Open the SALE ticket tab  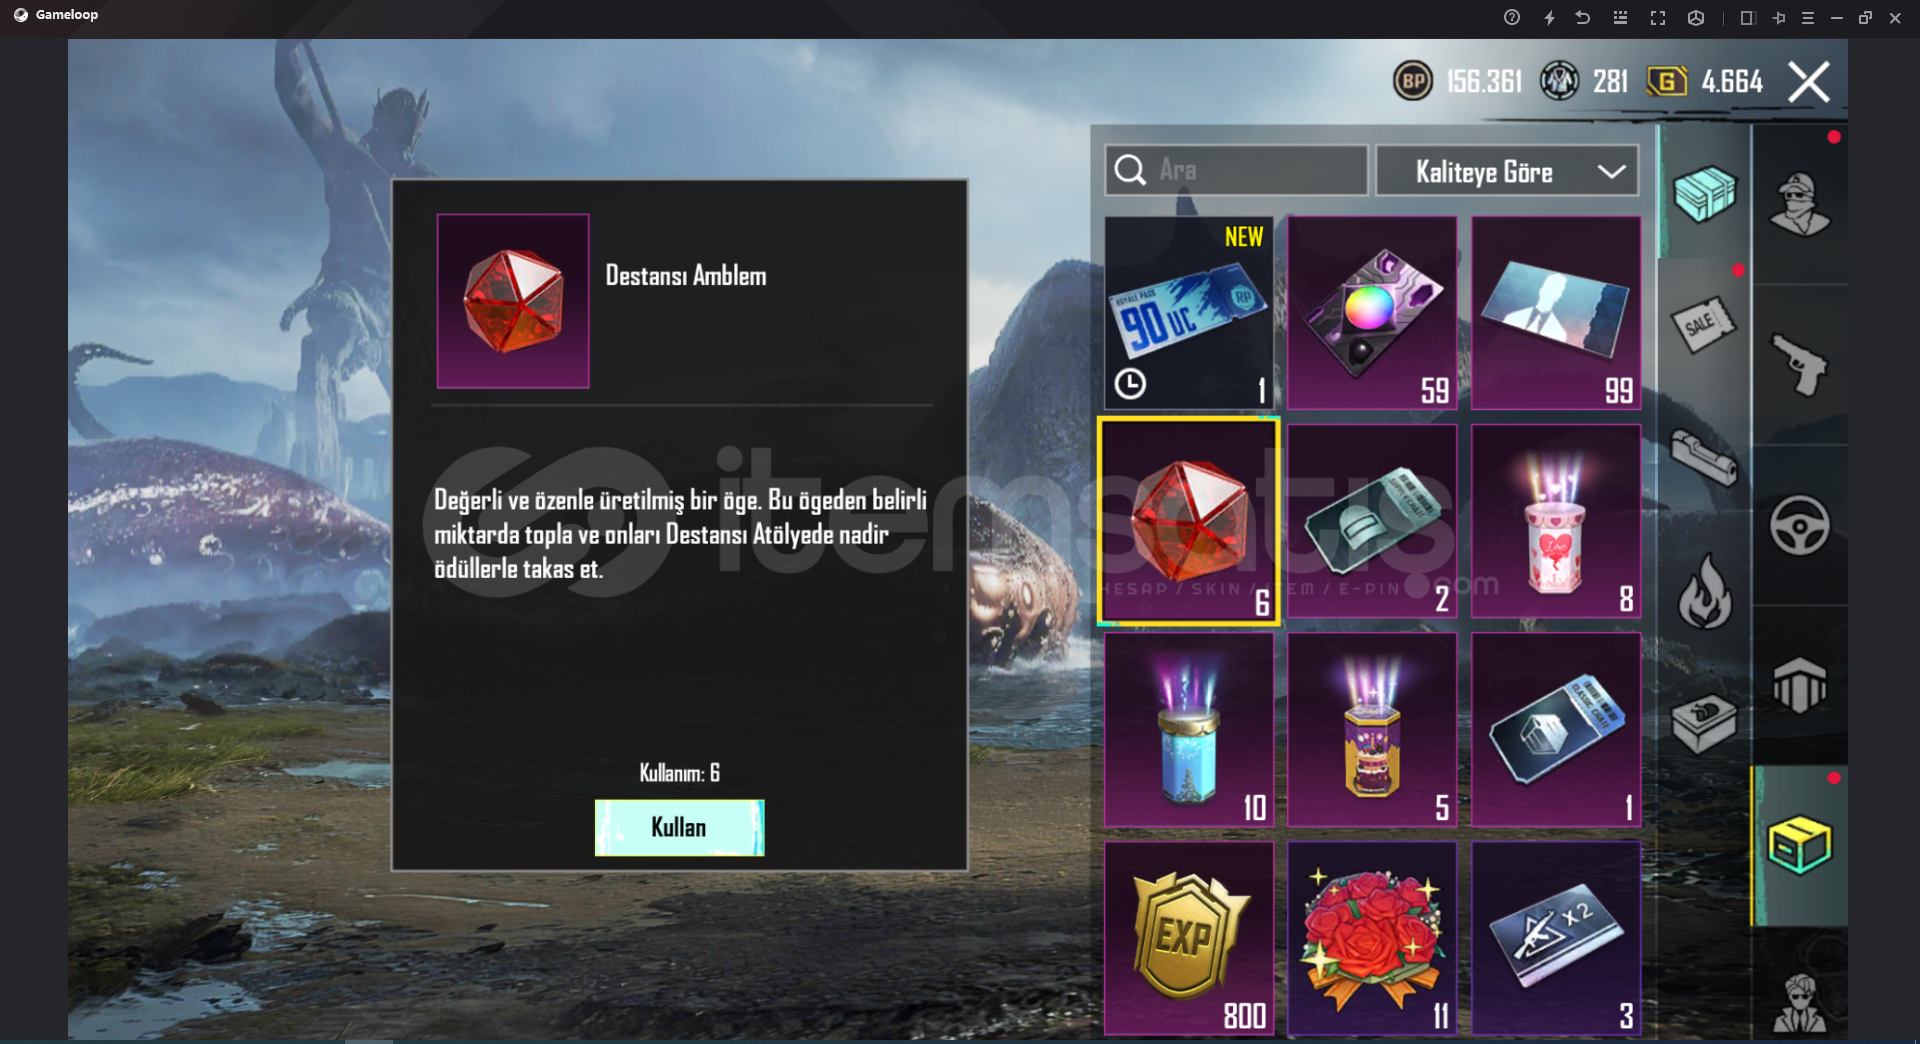point(1704,324)
